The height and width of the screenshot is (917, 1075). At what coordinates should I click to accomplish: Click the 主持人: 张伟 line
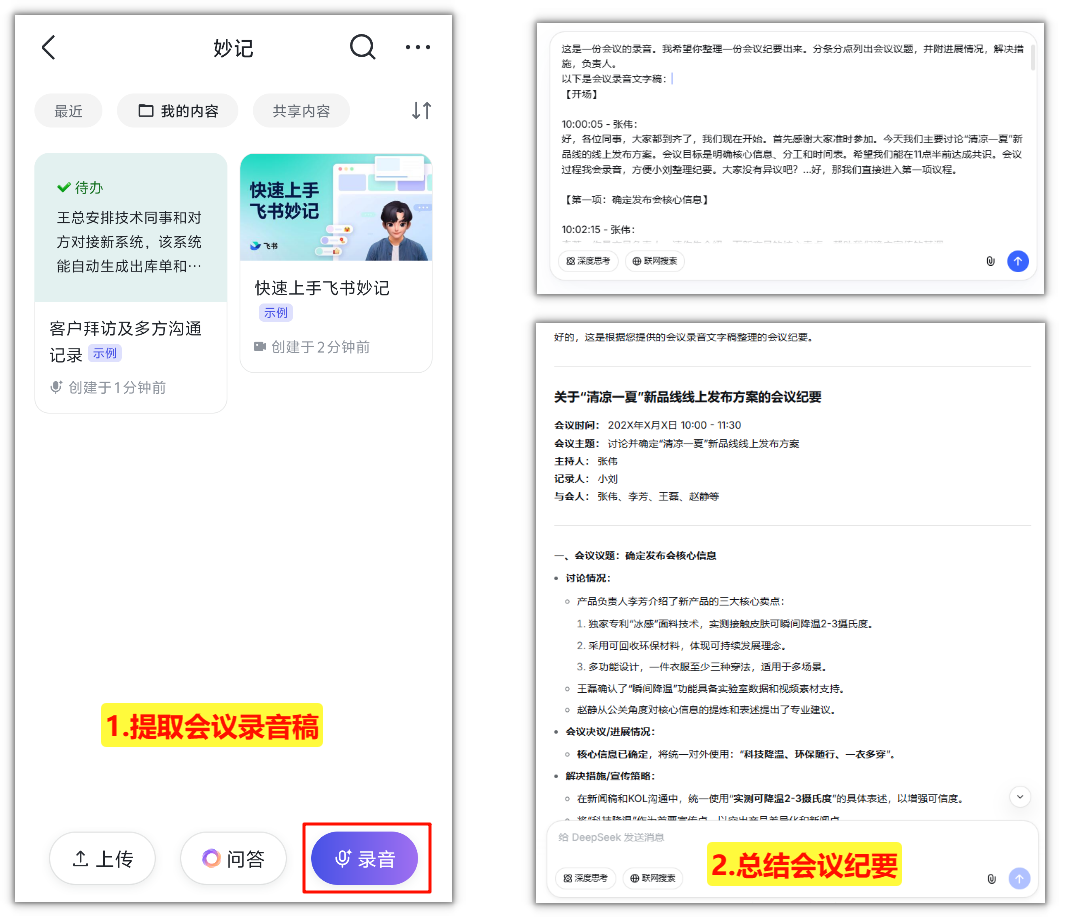click(586, 461)
